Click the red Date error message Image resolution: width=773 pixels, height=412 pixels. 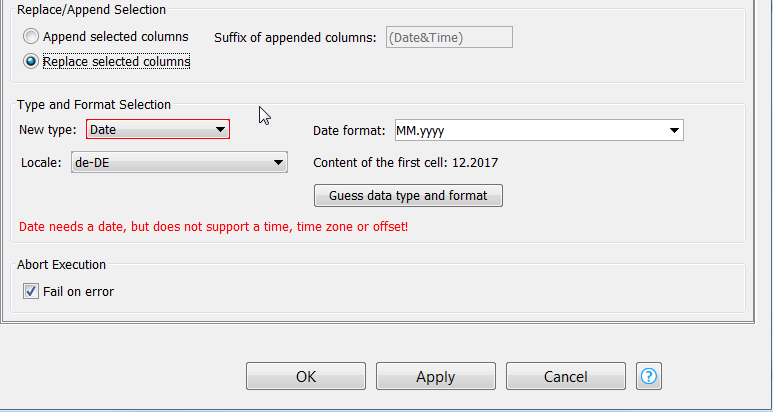click(x=213, y=227)
